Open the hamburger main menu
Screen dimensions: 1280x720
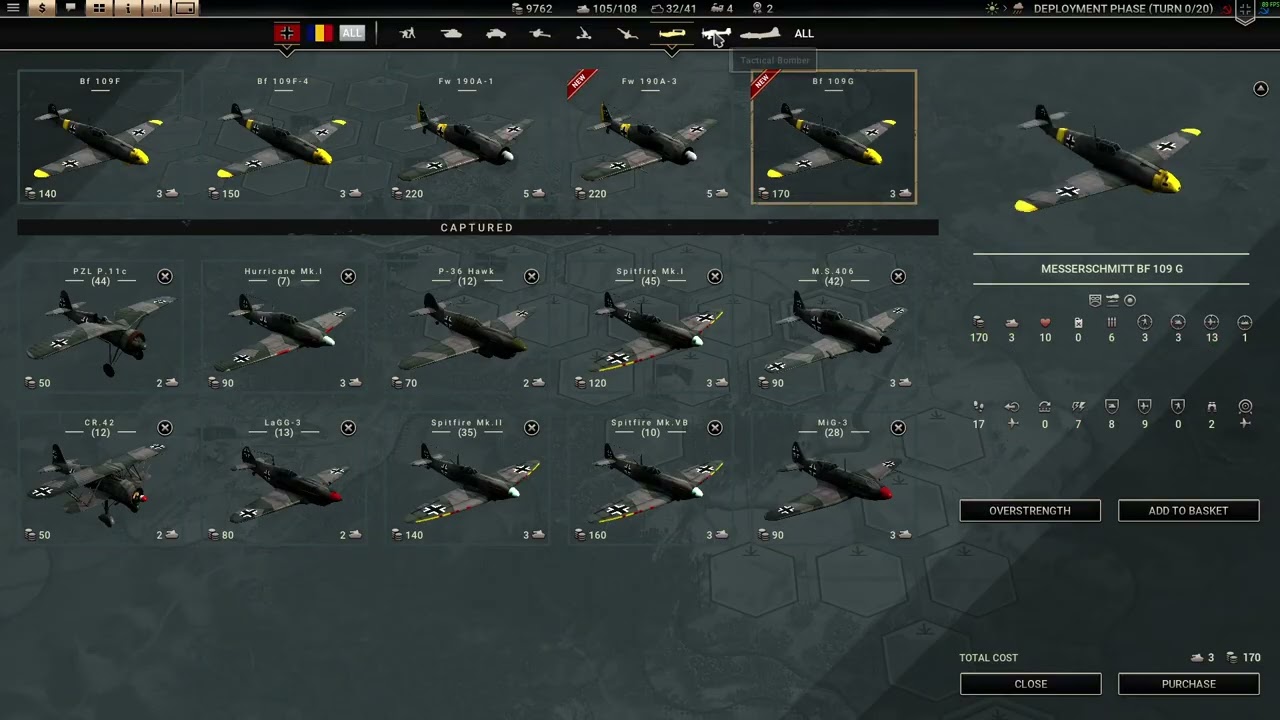[x=13, y=8]
